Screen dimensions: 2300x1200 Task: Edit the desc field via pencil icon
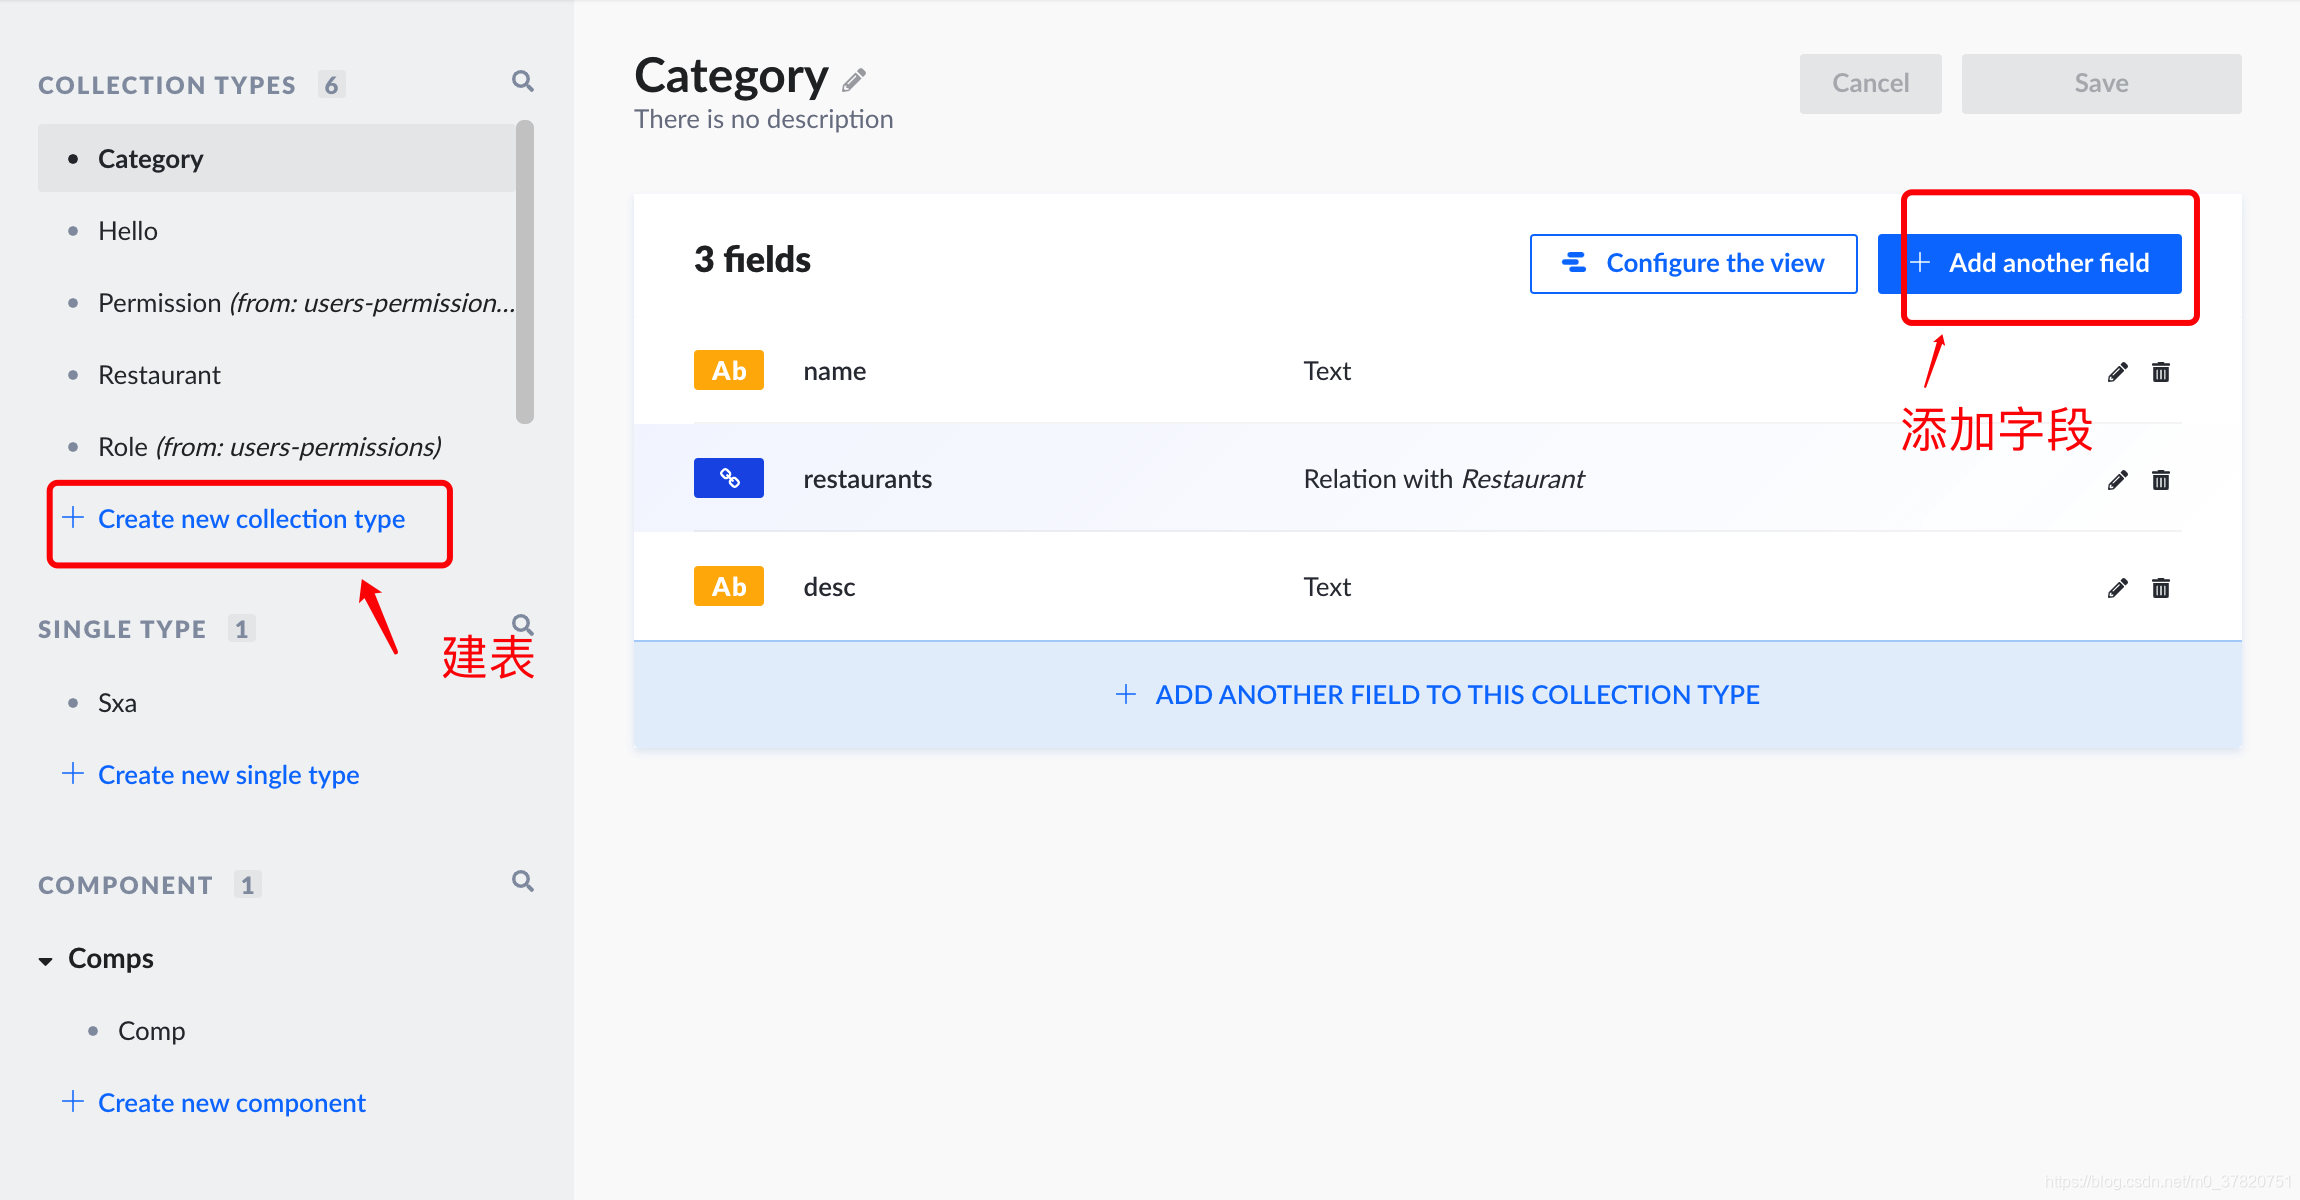point(2117,588)
